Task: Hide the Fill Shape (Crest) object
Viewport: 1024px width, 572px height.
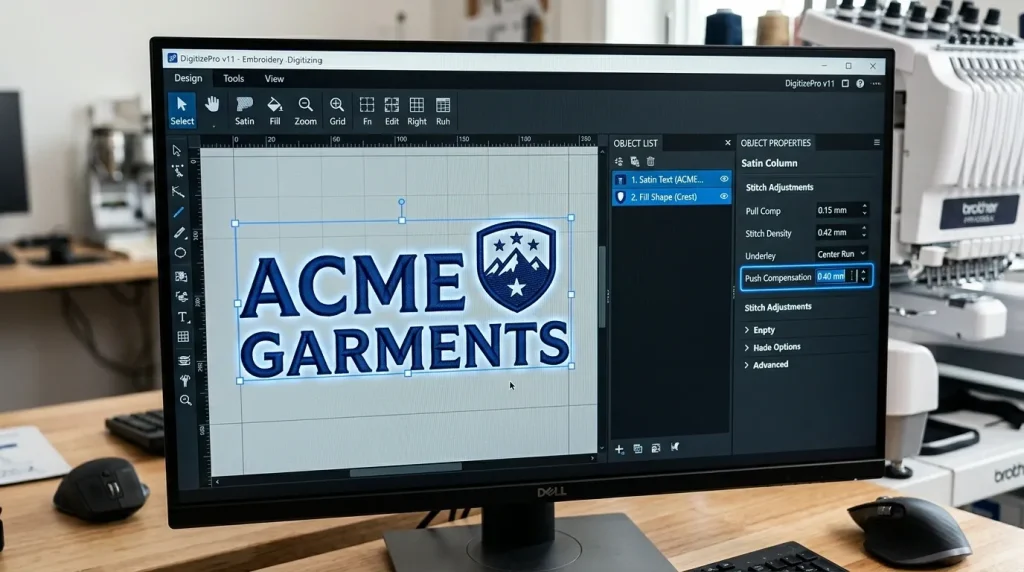Action: coord(724,196)
